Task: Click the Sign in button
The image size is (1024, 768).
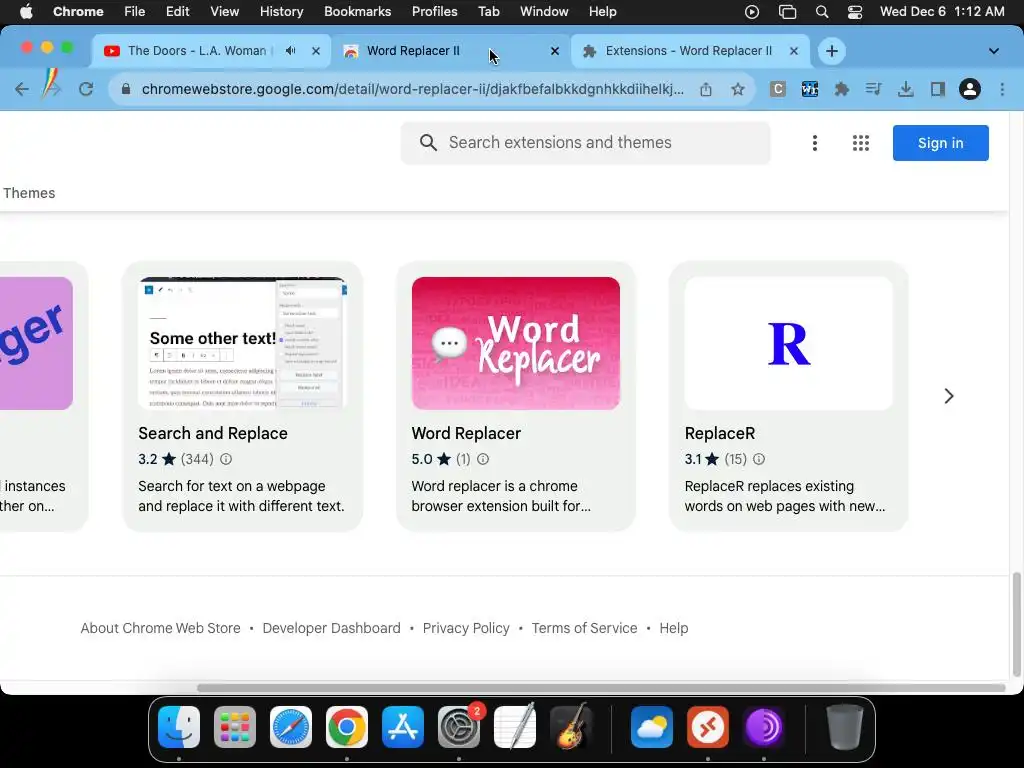Action: (x=940, y=143)
